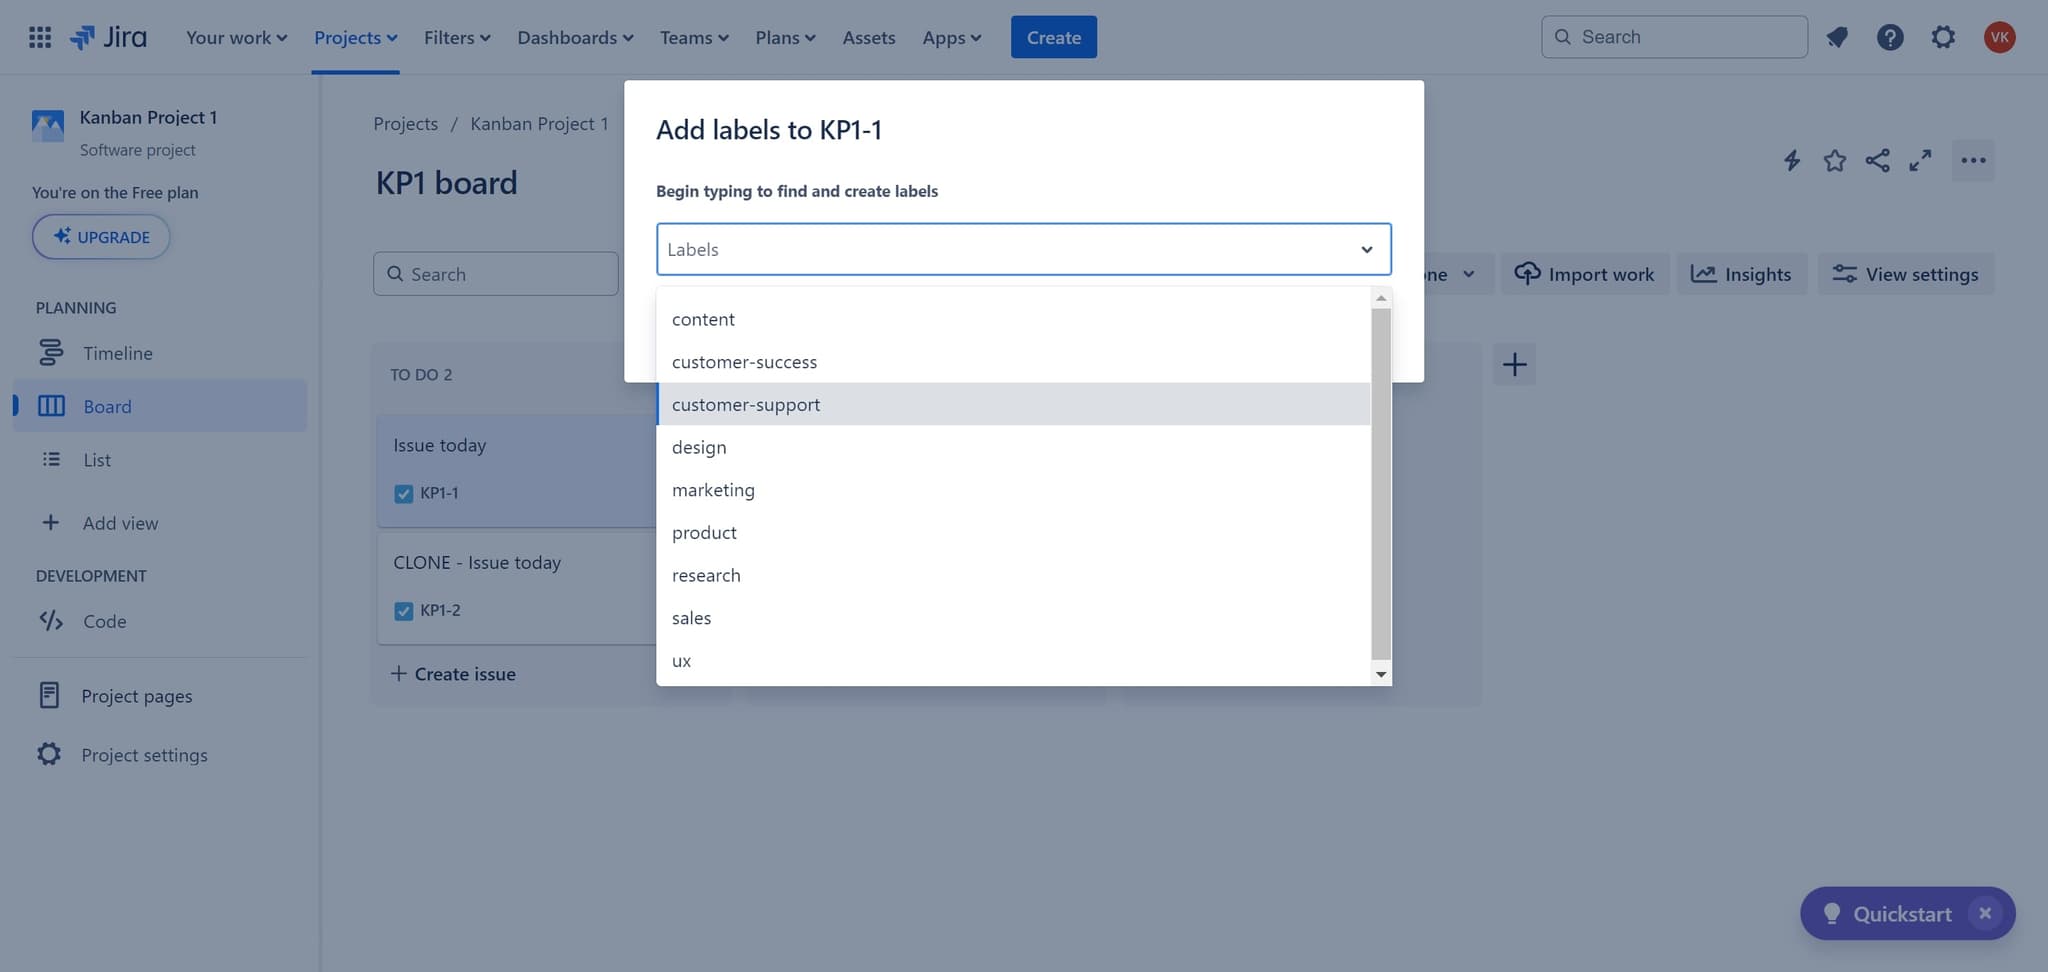Select the Timeline view in the sidebar
This screenshot has width=2048, height=972.
tap(117, 353)
